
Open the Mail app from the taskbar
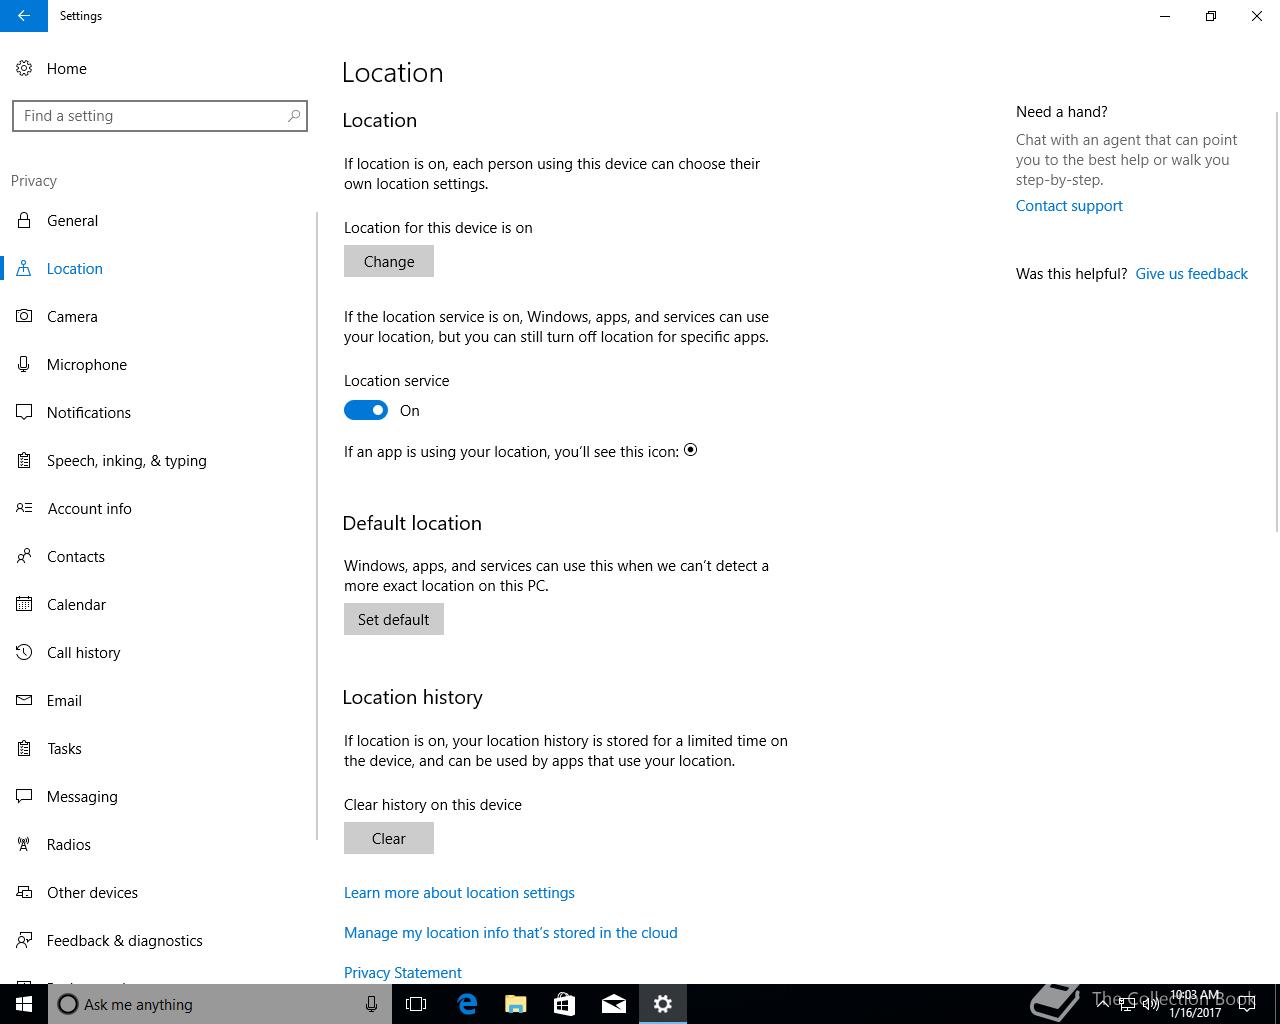pos(613,1004)
